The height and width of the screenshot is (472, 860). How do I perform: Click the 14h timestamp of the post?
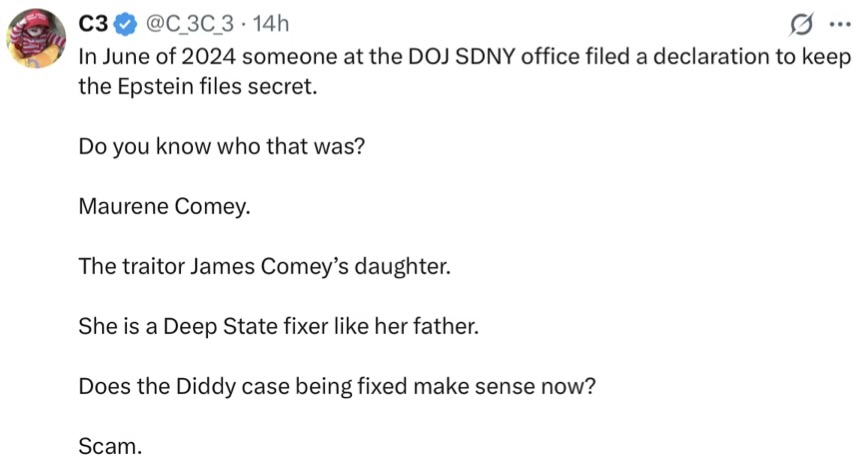click(x=271, y=24)
